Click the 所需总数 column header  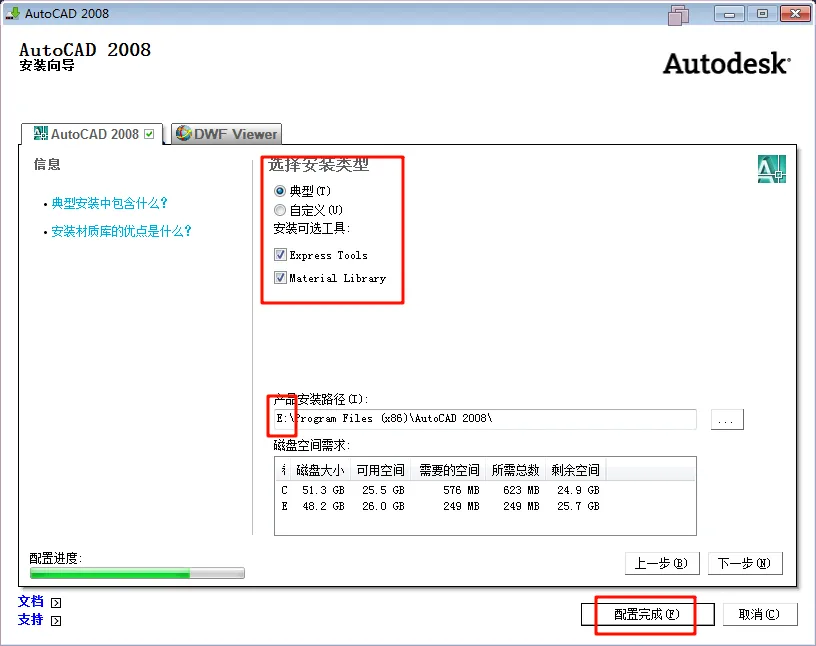coord(515,471)
